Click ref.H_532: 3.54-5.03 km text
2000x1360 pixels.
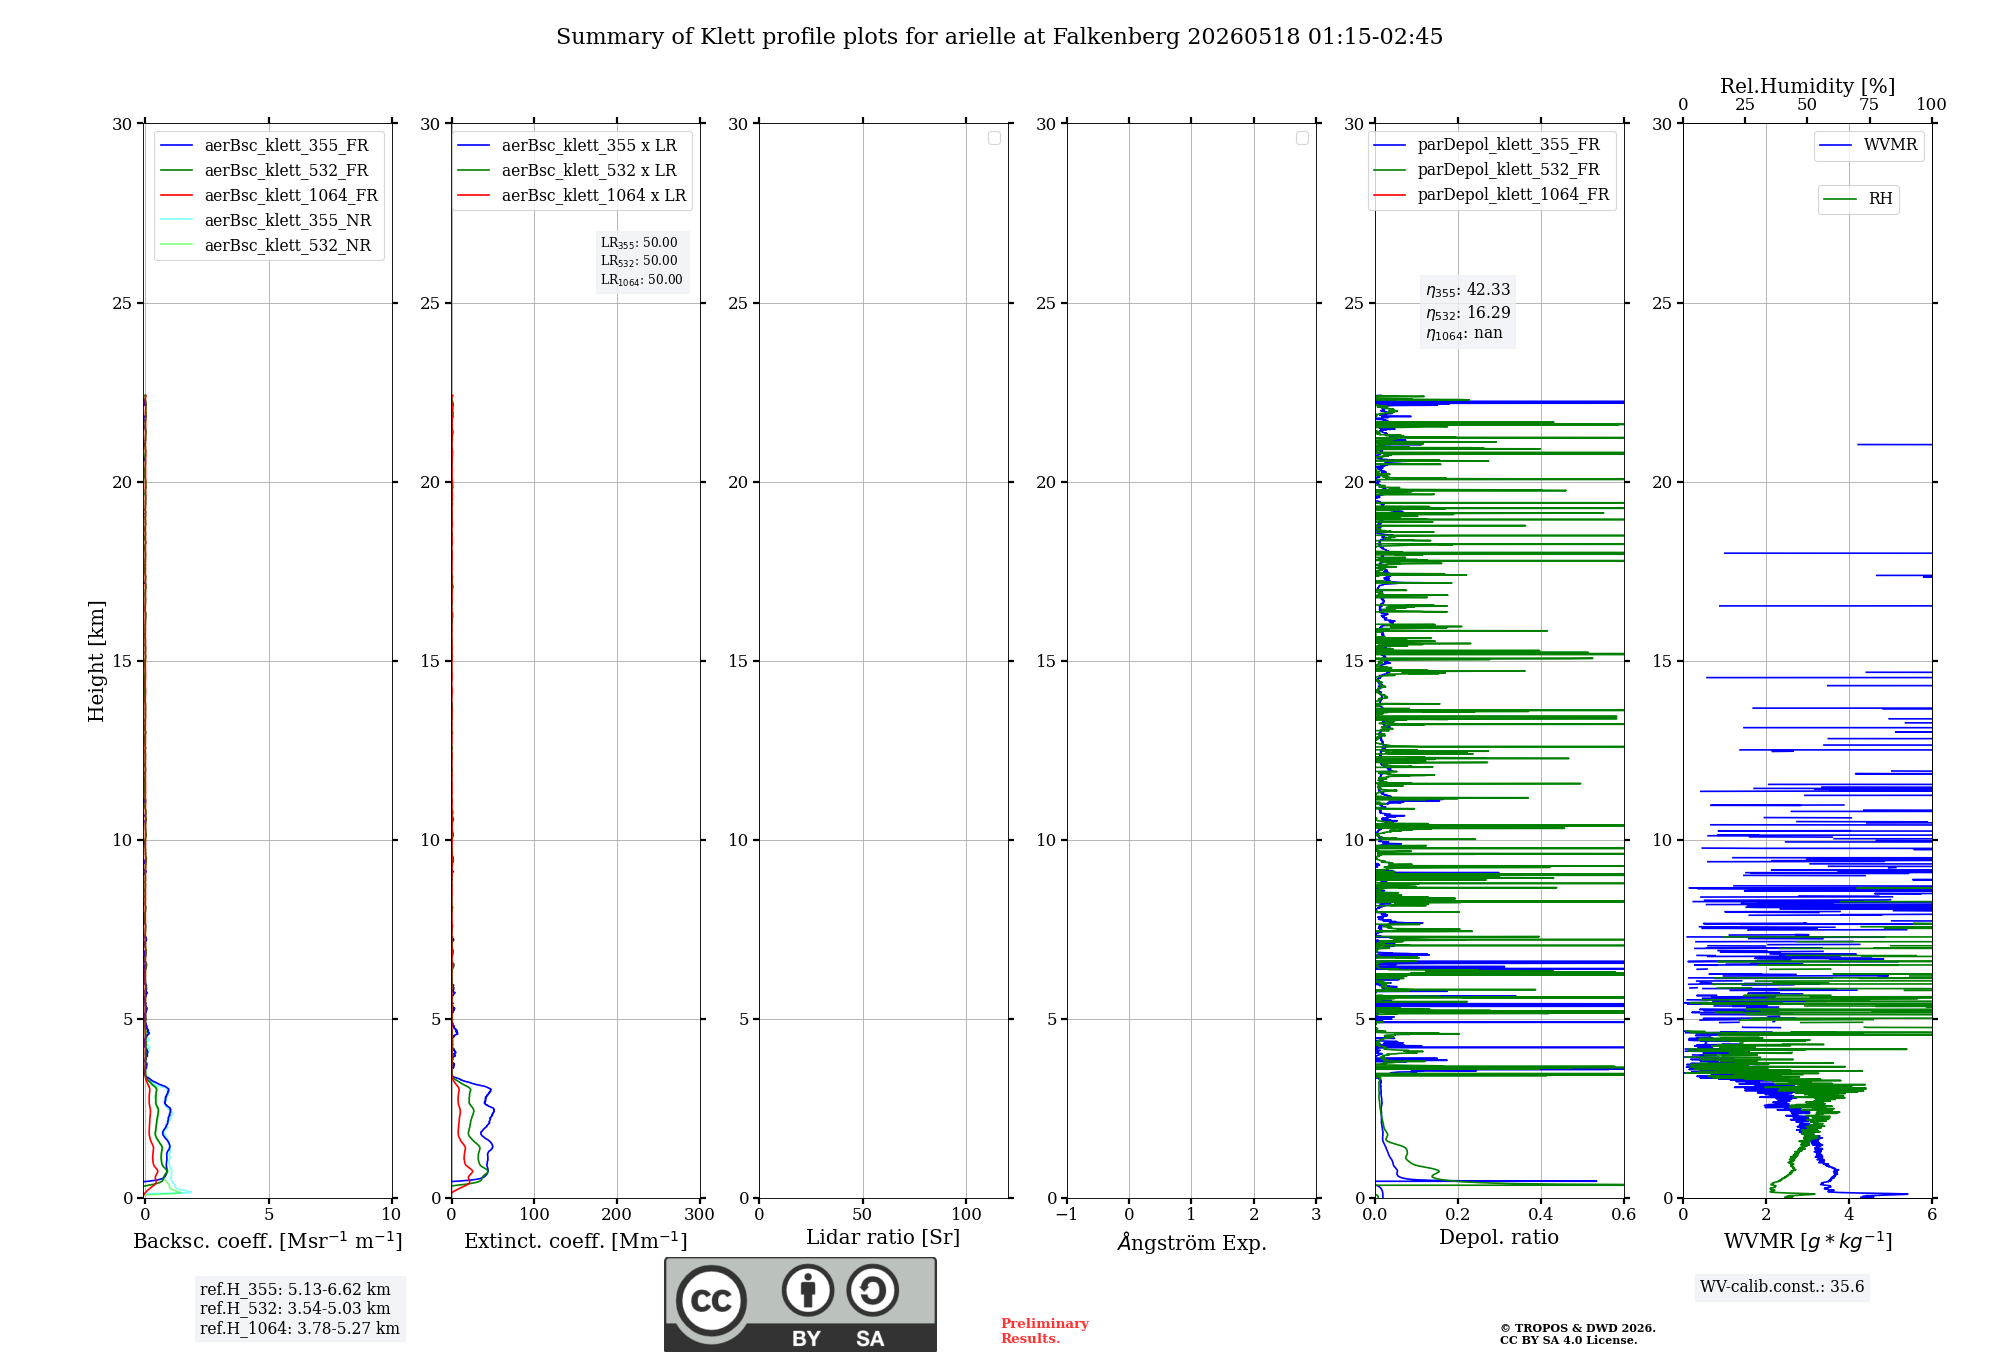click(x=295, y=1309)
